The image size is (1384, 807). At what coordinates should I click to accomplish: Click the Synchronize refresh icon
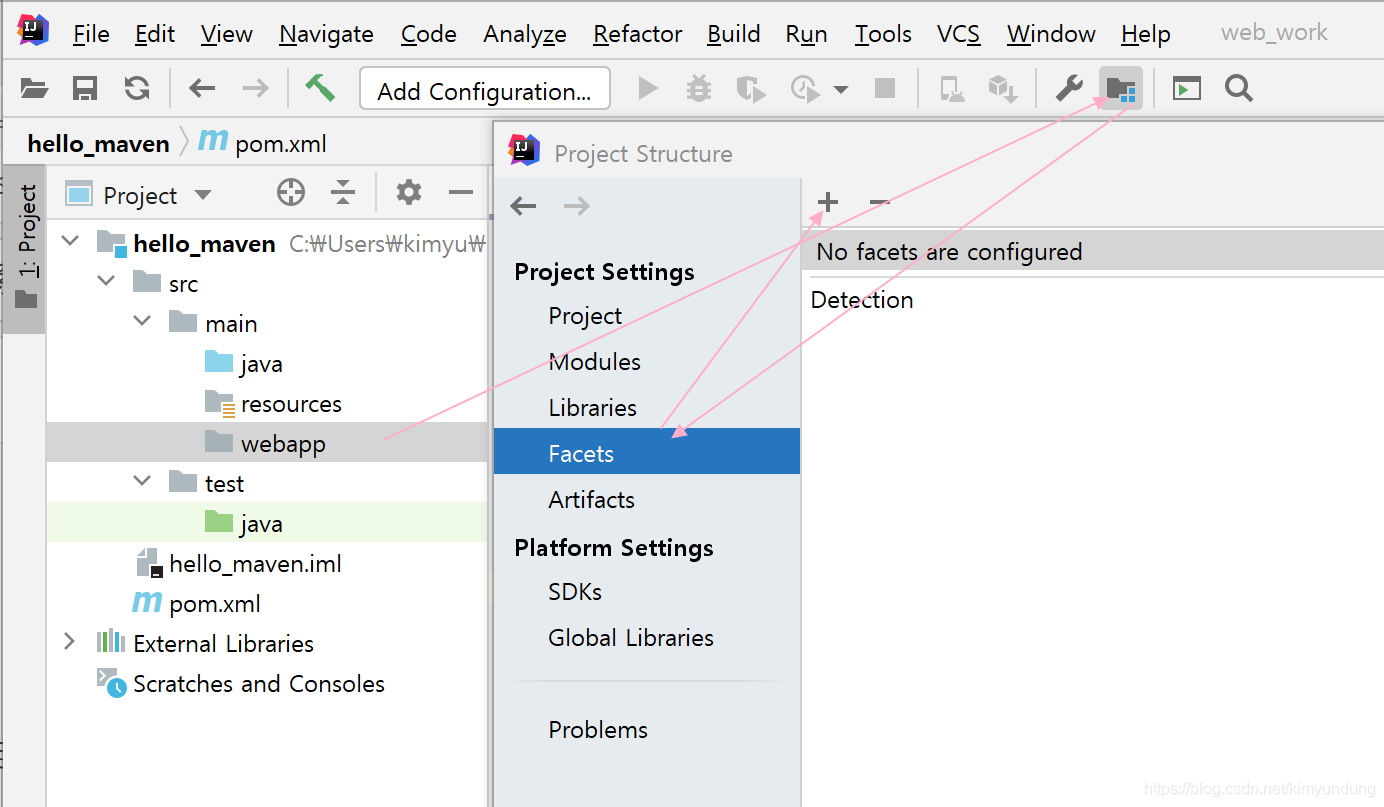coord(137,89)
